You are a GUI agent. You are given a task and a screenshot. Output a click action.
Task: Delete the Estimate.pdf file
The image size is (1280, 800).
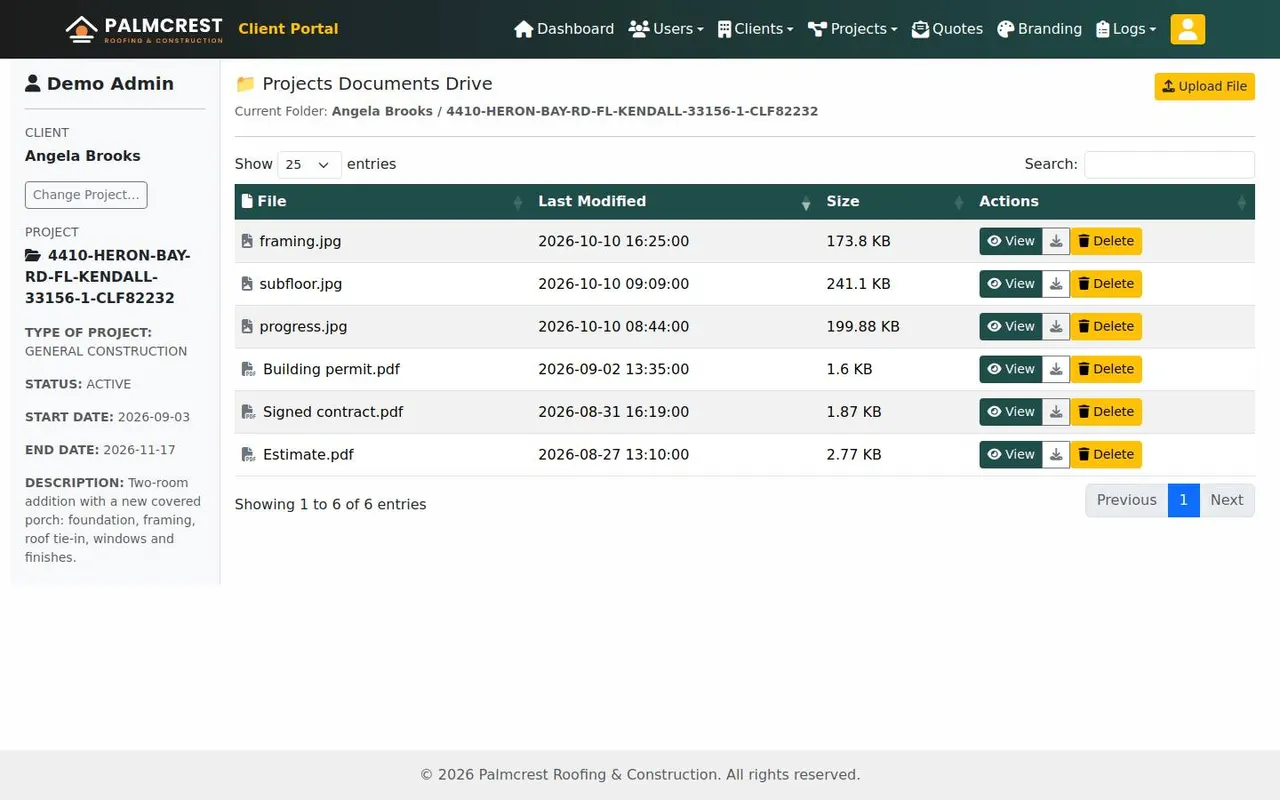[1106, 455]
